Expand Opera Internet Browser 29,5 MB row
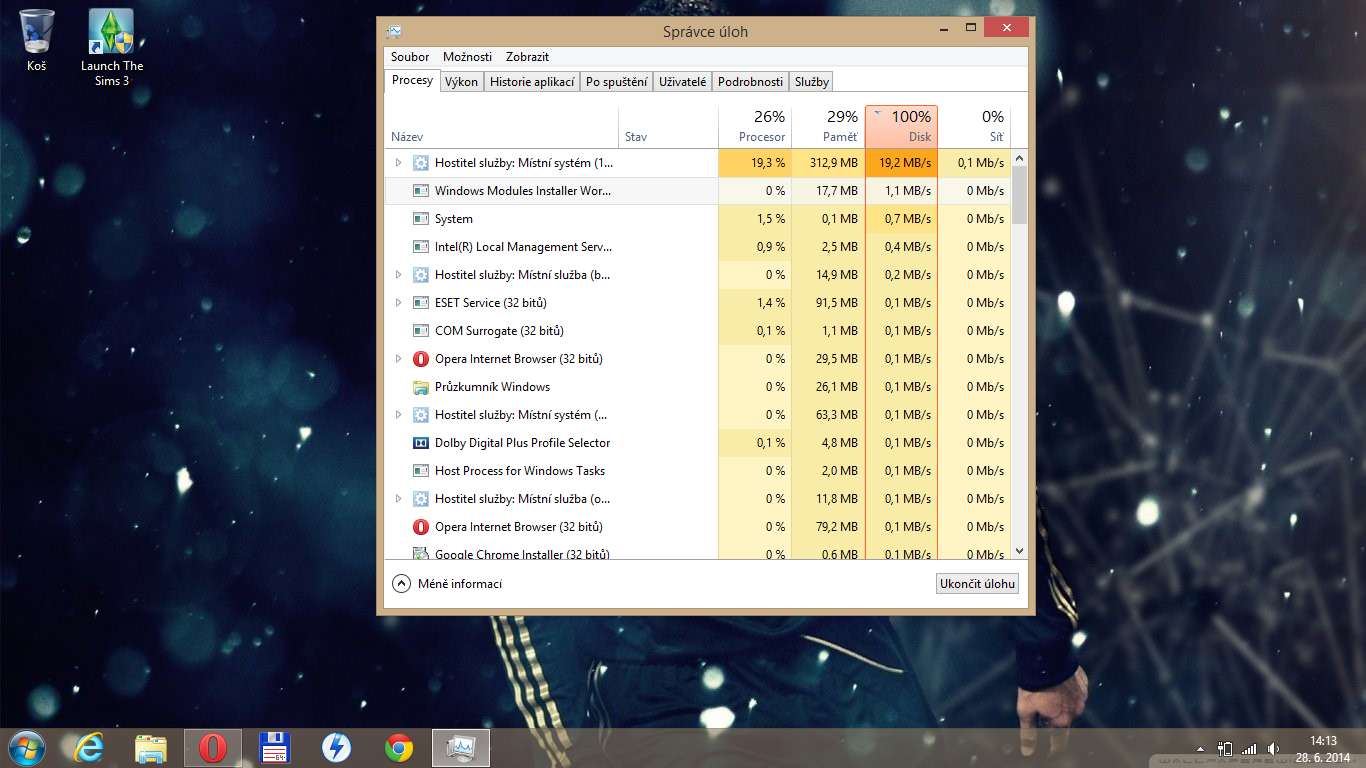Image resolution: width=1366 pixels, height=768 pixels. coord(398,359)
